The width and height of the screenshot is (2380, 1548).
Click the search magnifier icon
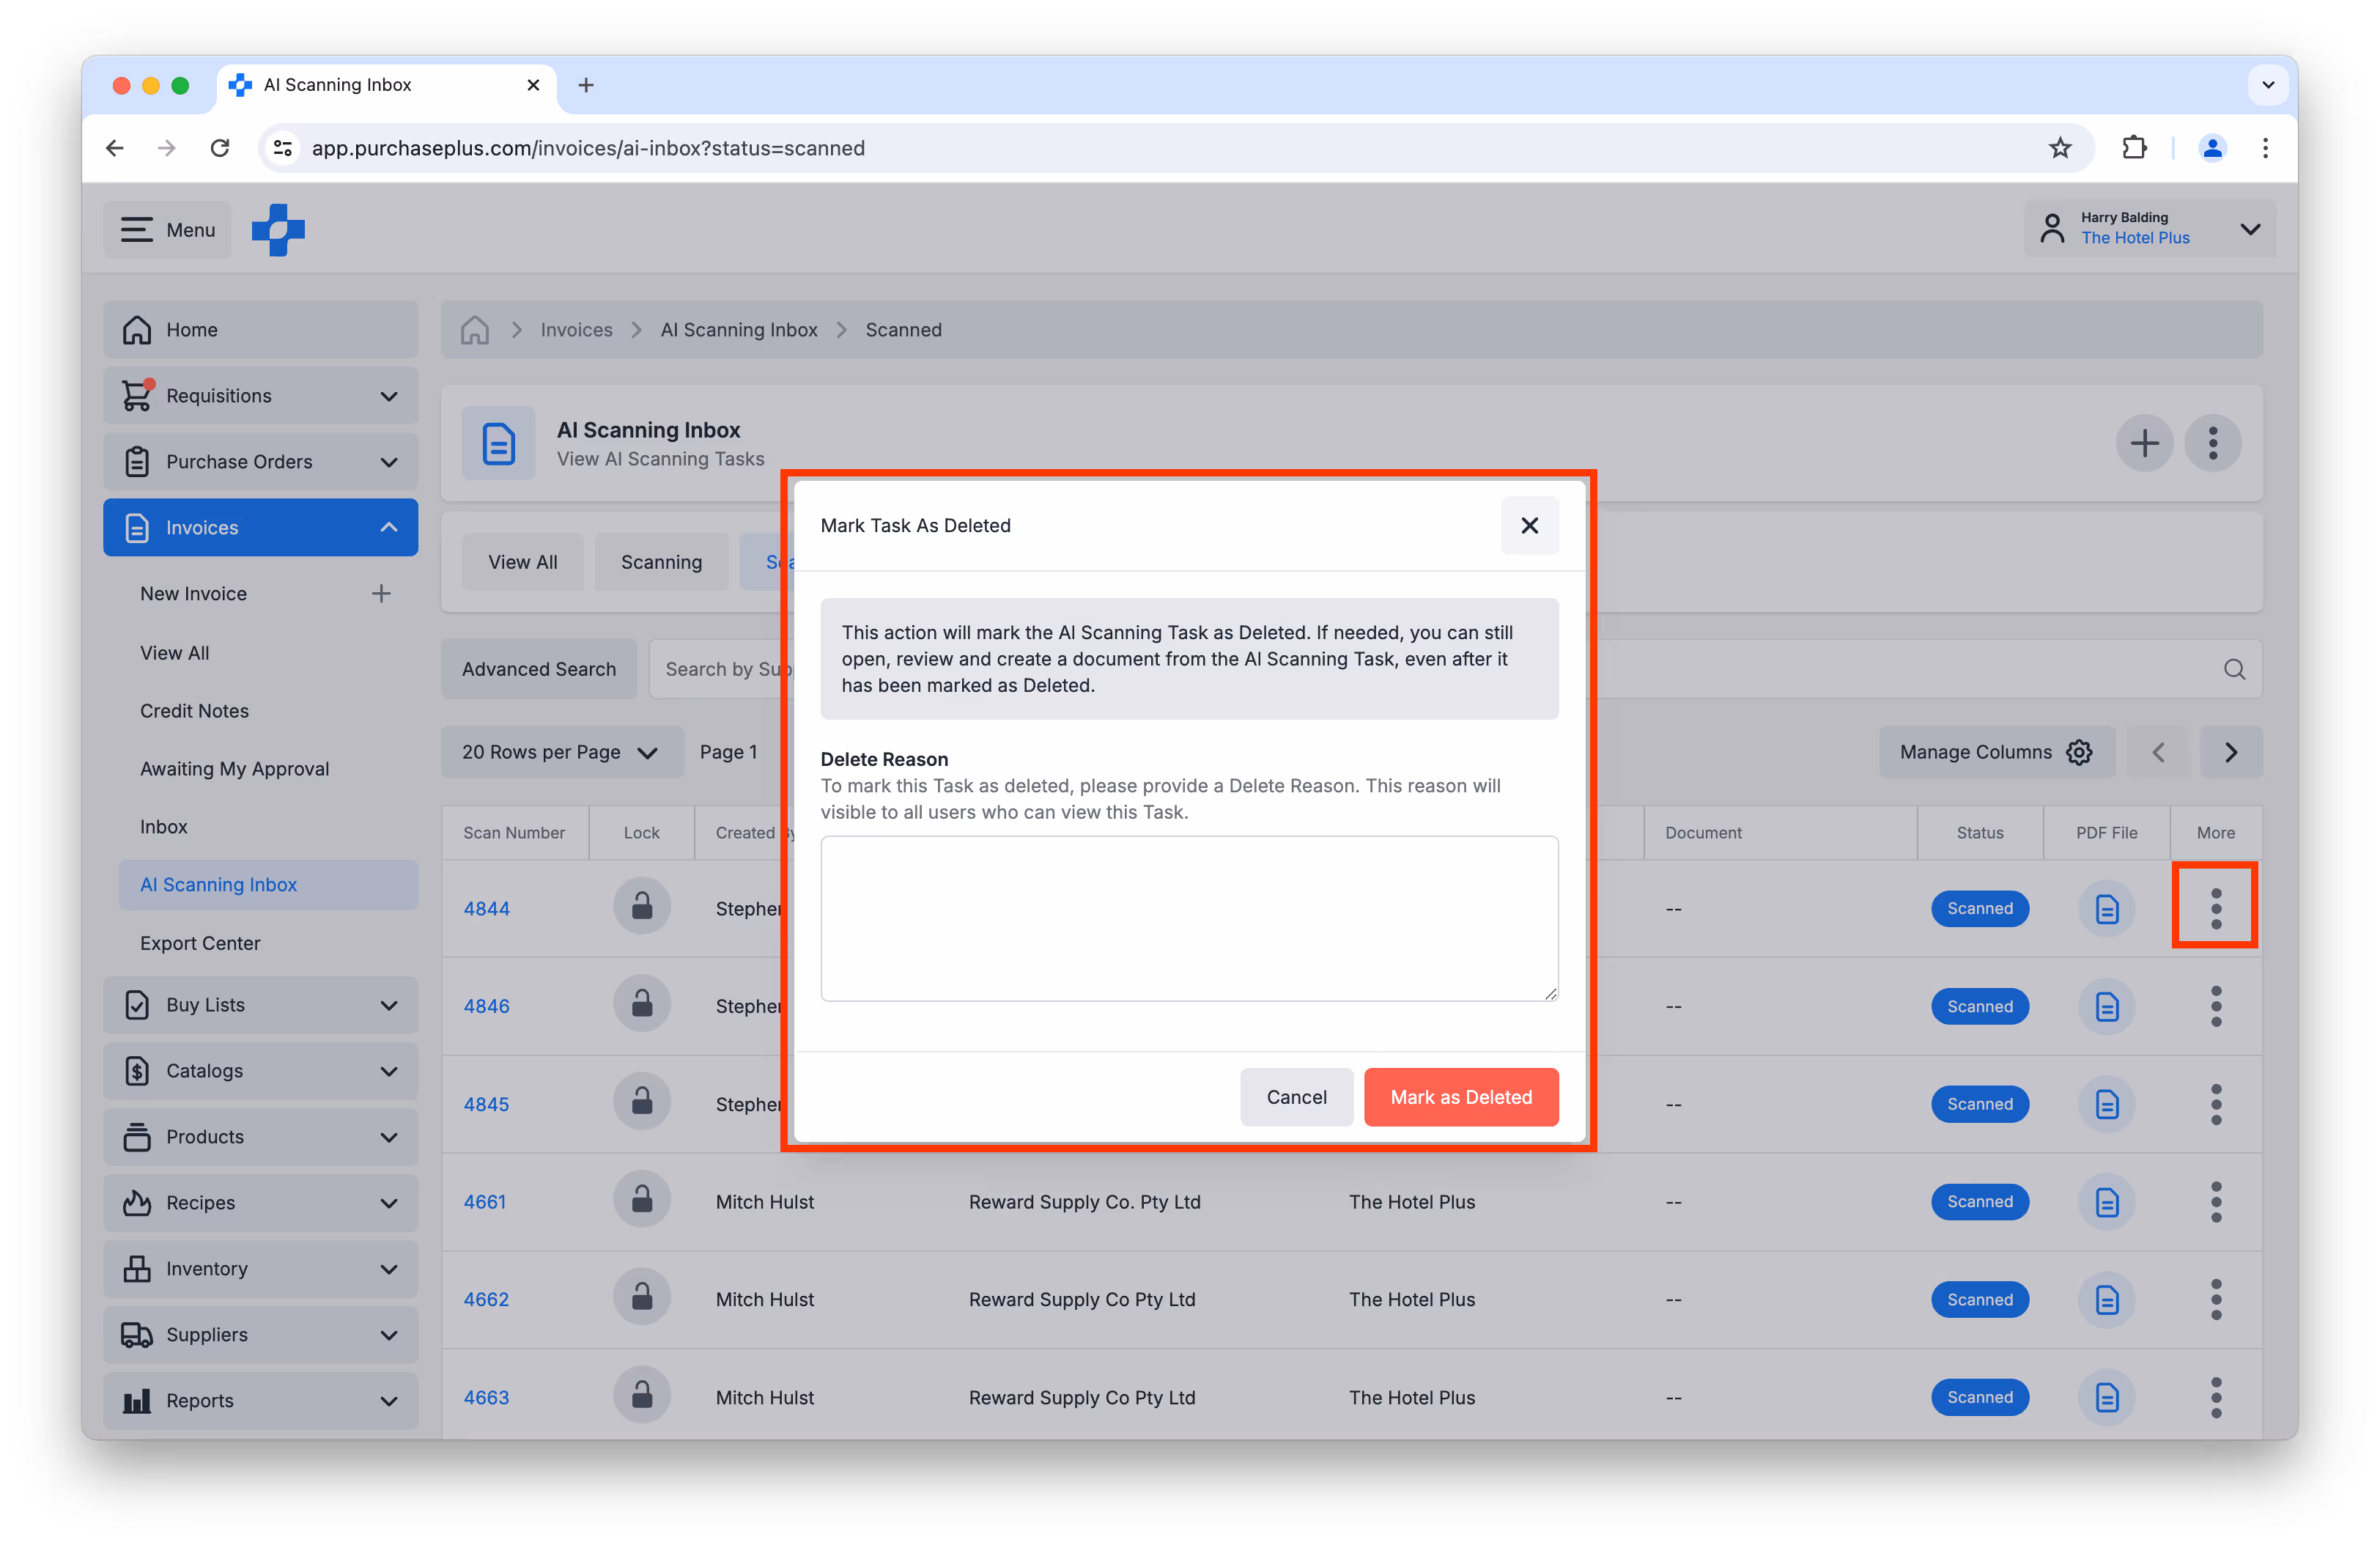[2234, 669]
